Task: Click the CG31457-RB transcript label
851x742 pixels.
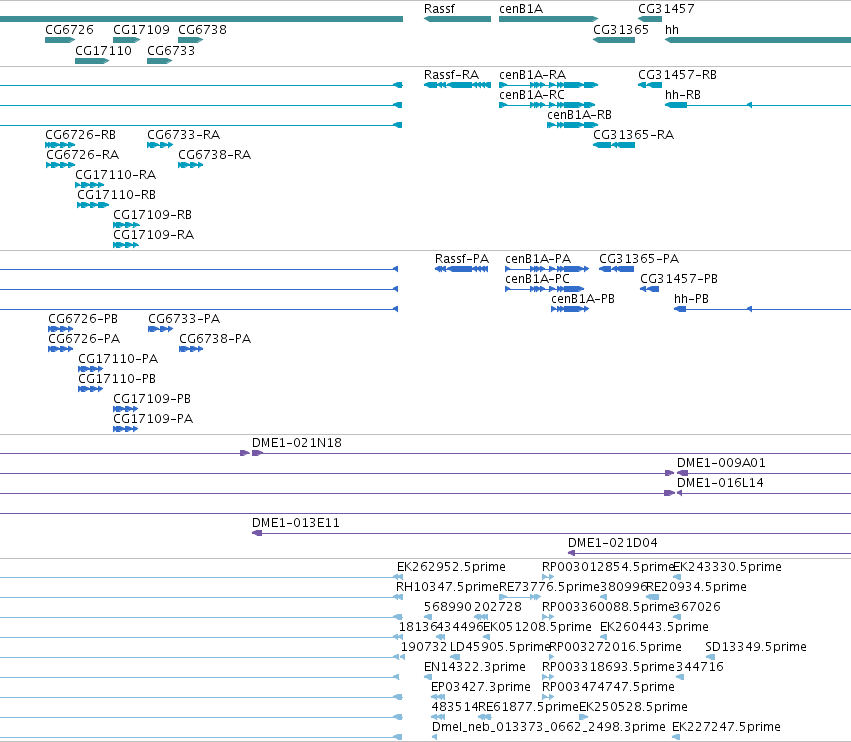Action: 677,74
